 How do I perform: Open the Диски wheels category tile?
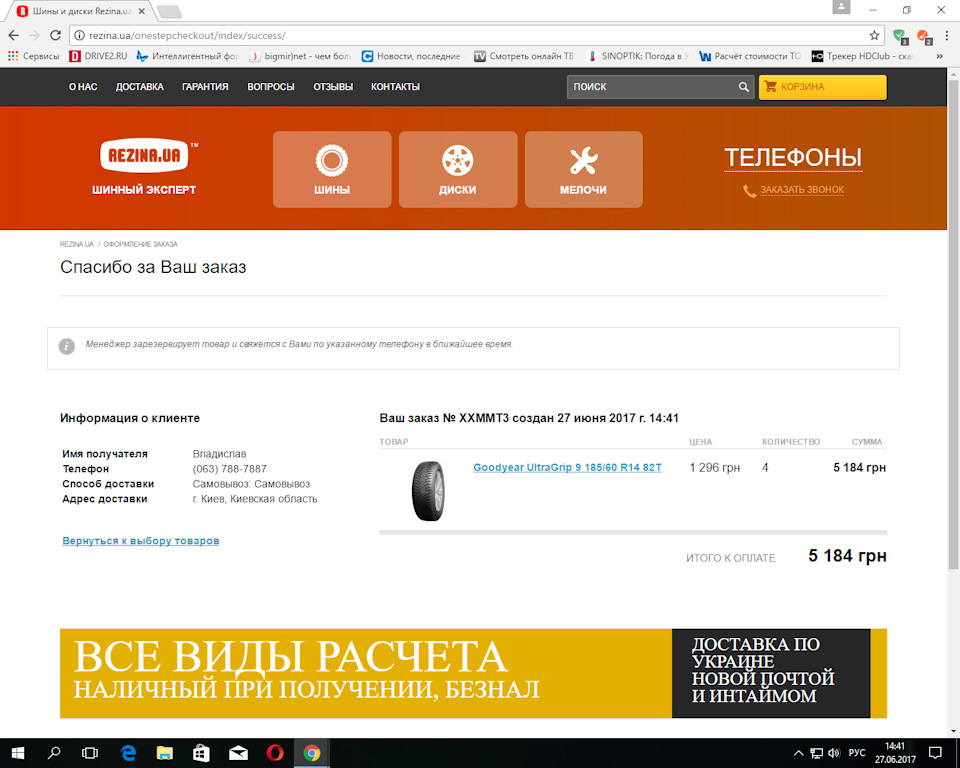[458, 169]
